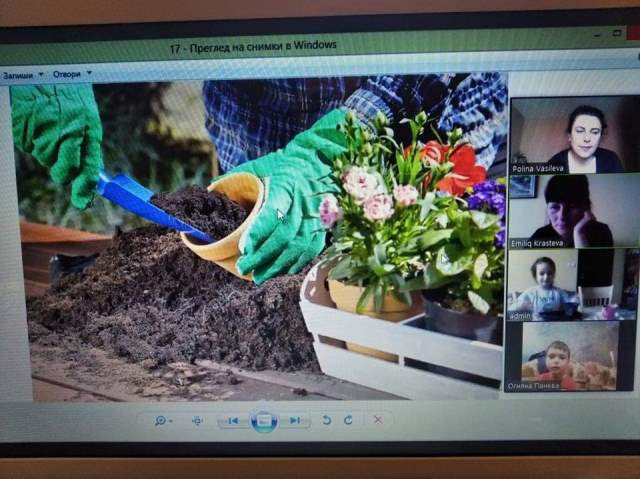Screen dimensions: 640x479
Task: Go to the previous photo
Action: point(233,421)
